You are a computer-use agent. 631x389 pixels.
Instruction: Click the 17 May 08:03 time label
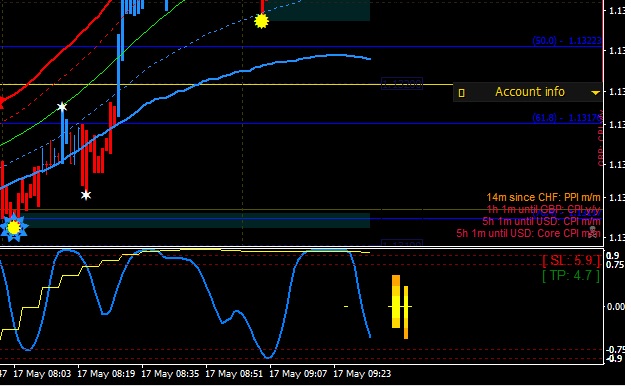click(x=42, y=374)
